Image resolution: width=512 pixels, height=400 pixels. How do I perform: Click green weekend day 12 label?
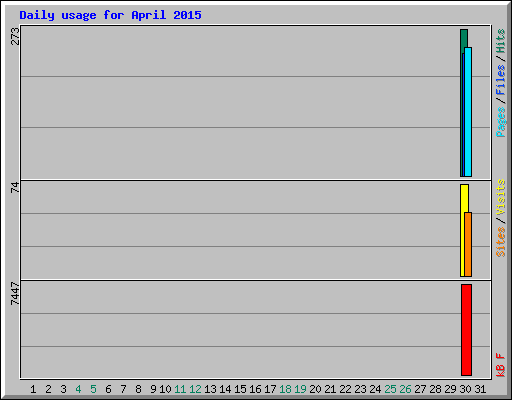[195, 389]
